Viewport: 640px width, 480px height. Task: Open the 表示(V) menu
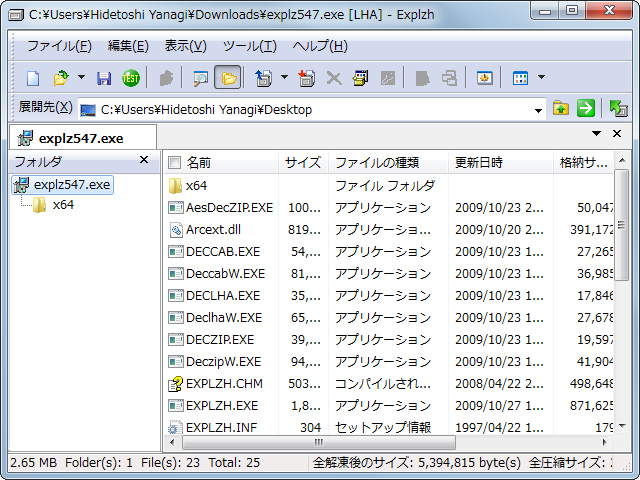click(x=185, y=46)
